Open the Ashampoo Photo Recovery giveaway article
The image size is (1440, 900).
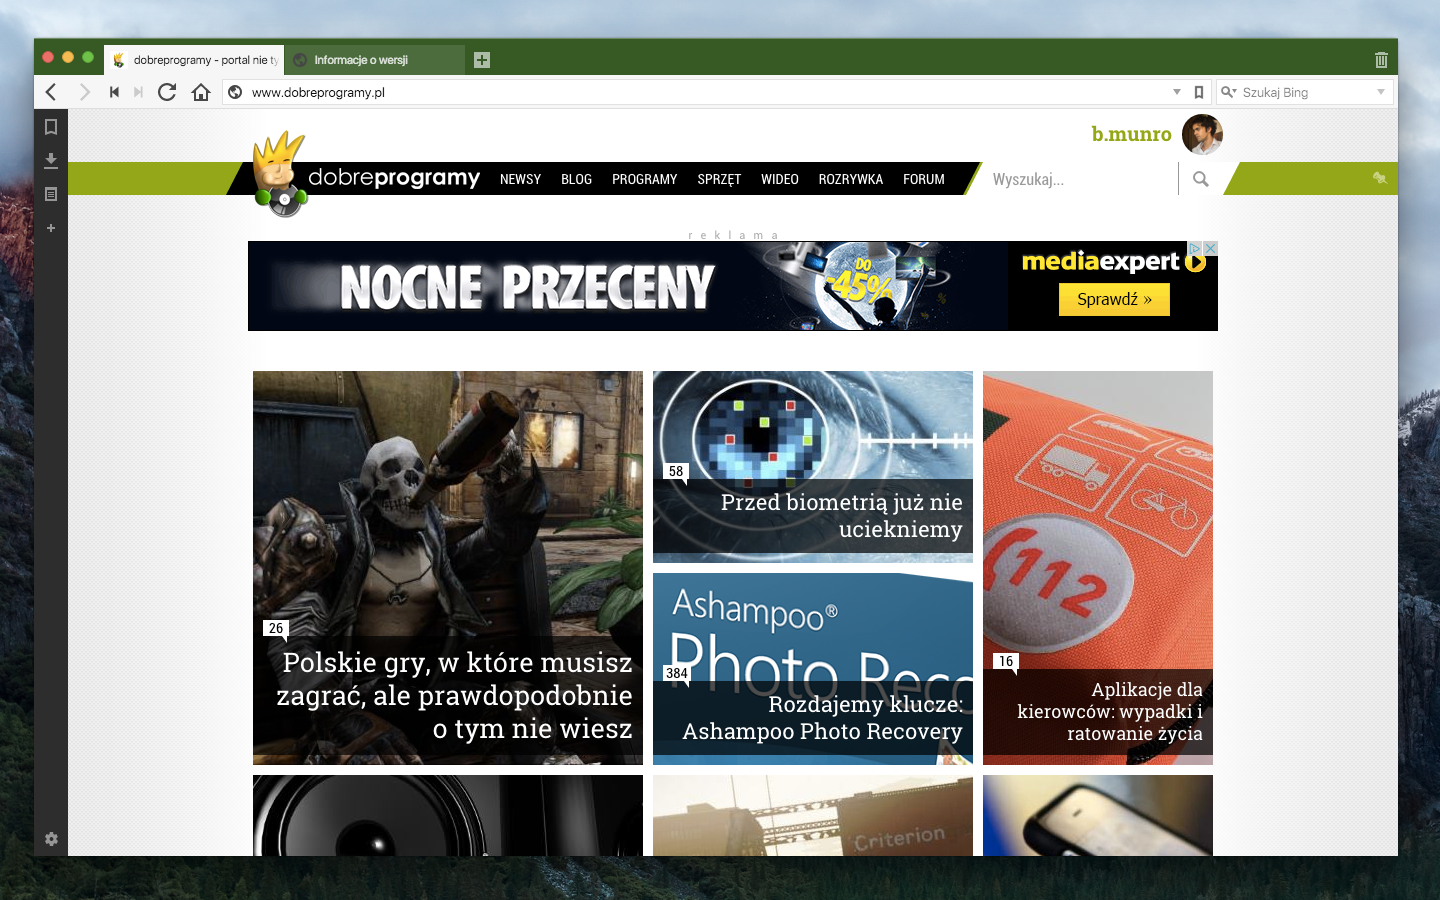(x=813, y=669)
